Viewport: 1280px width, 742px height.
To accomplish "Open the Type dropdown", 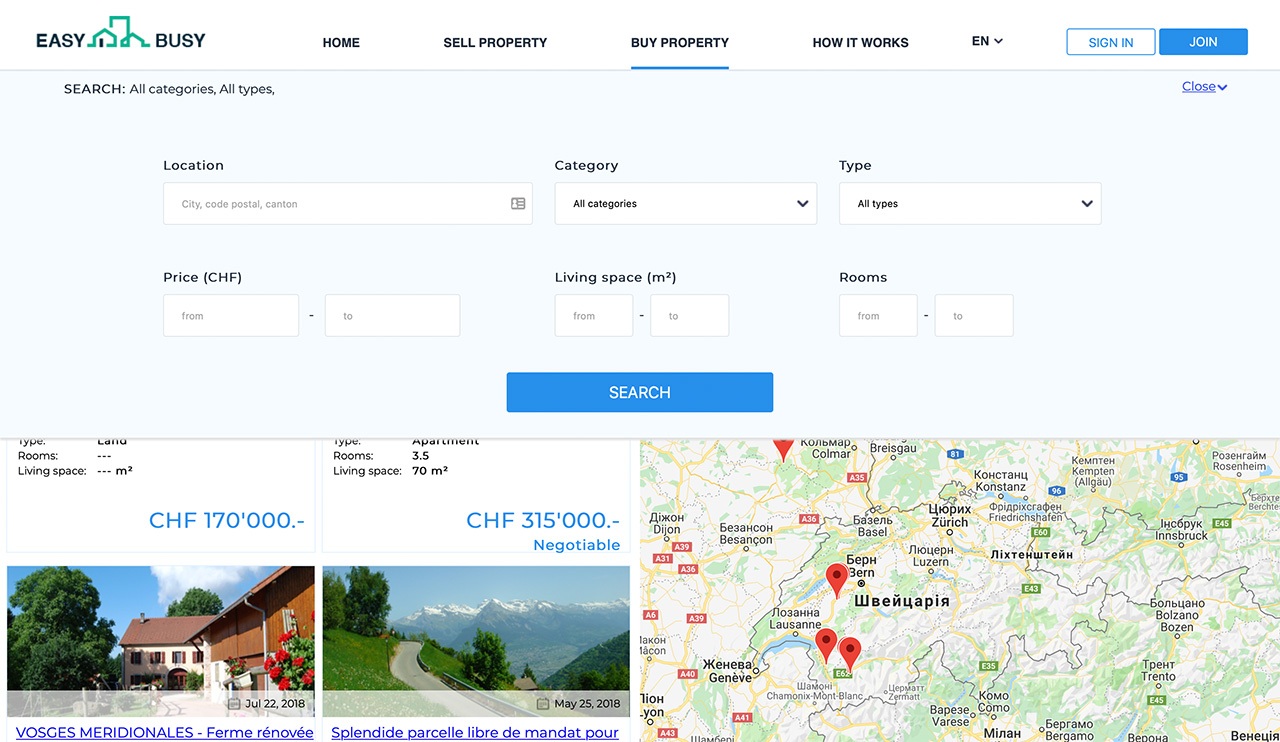I will 969,204.
